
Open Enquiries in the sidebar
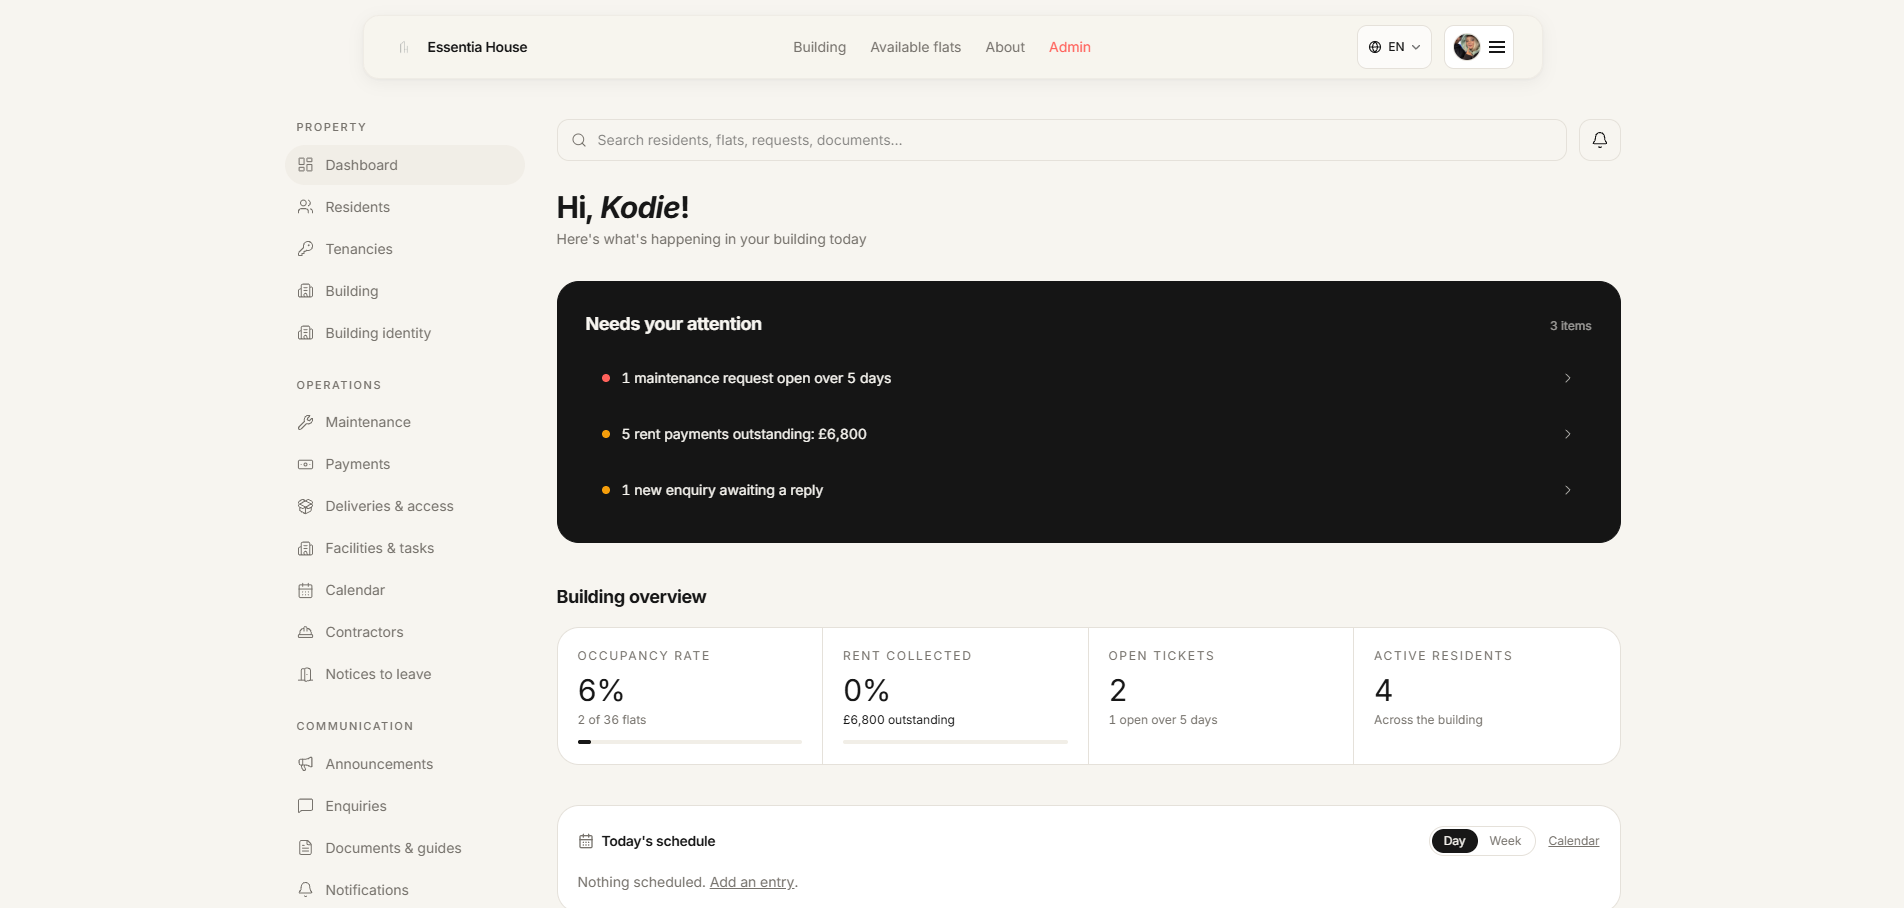405,806
